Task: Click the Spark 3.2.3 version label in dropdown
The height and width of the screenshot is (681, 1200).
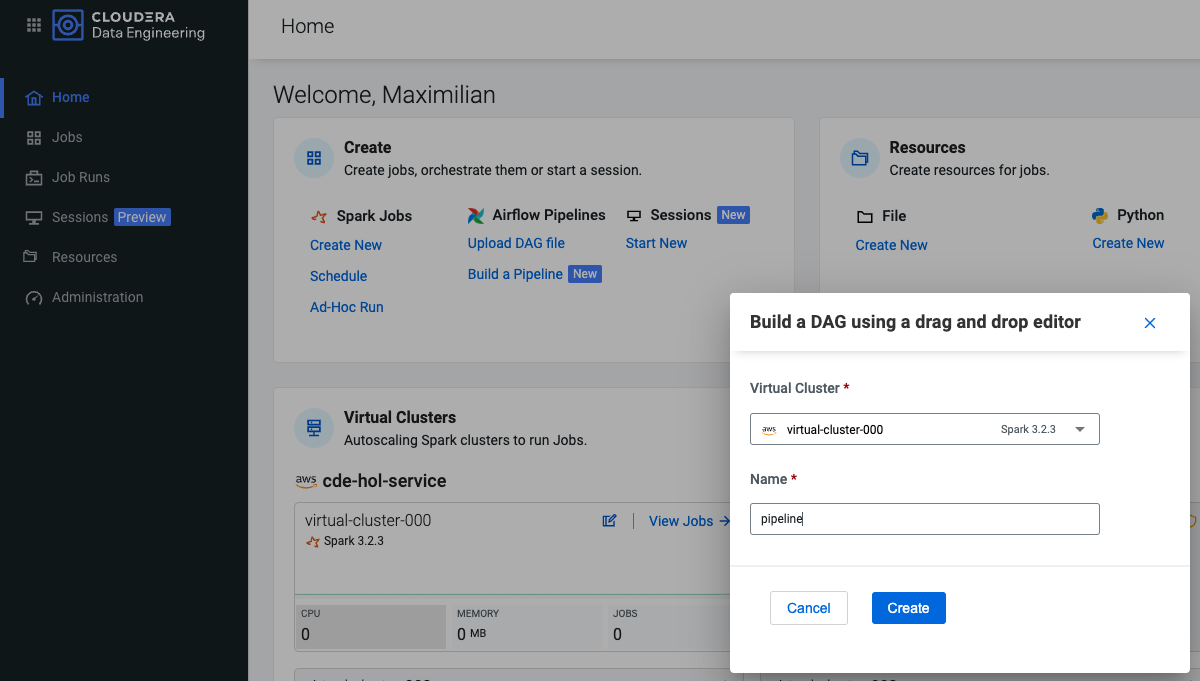Action: [1029, 430]
